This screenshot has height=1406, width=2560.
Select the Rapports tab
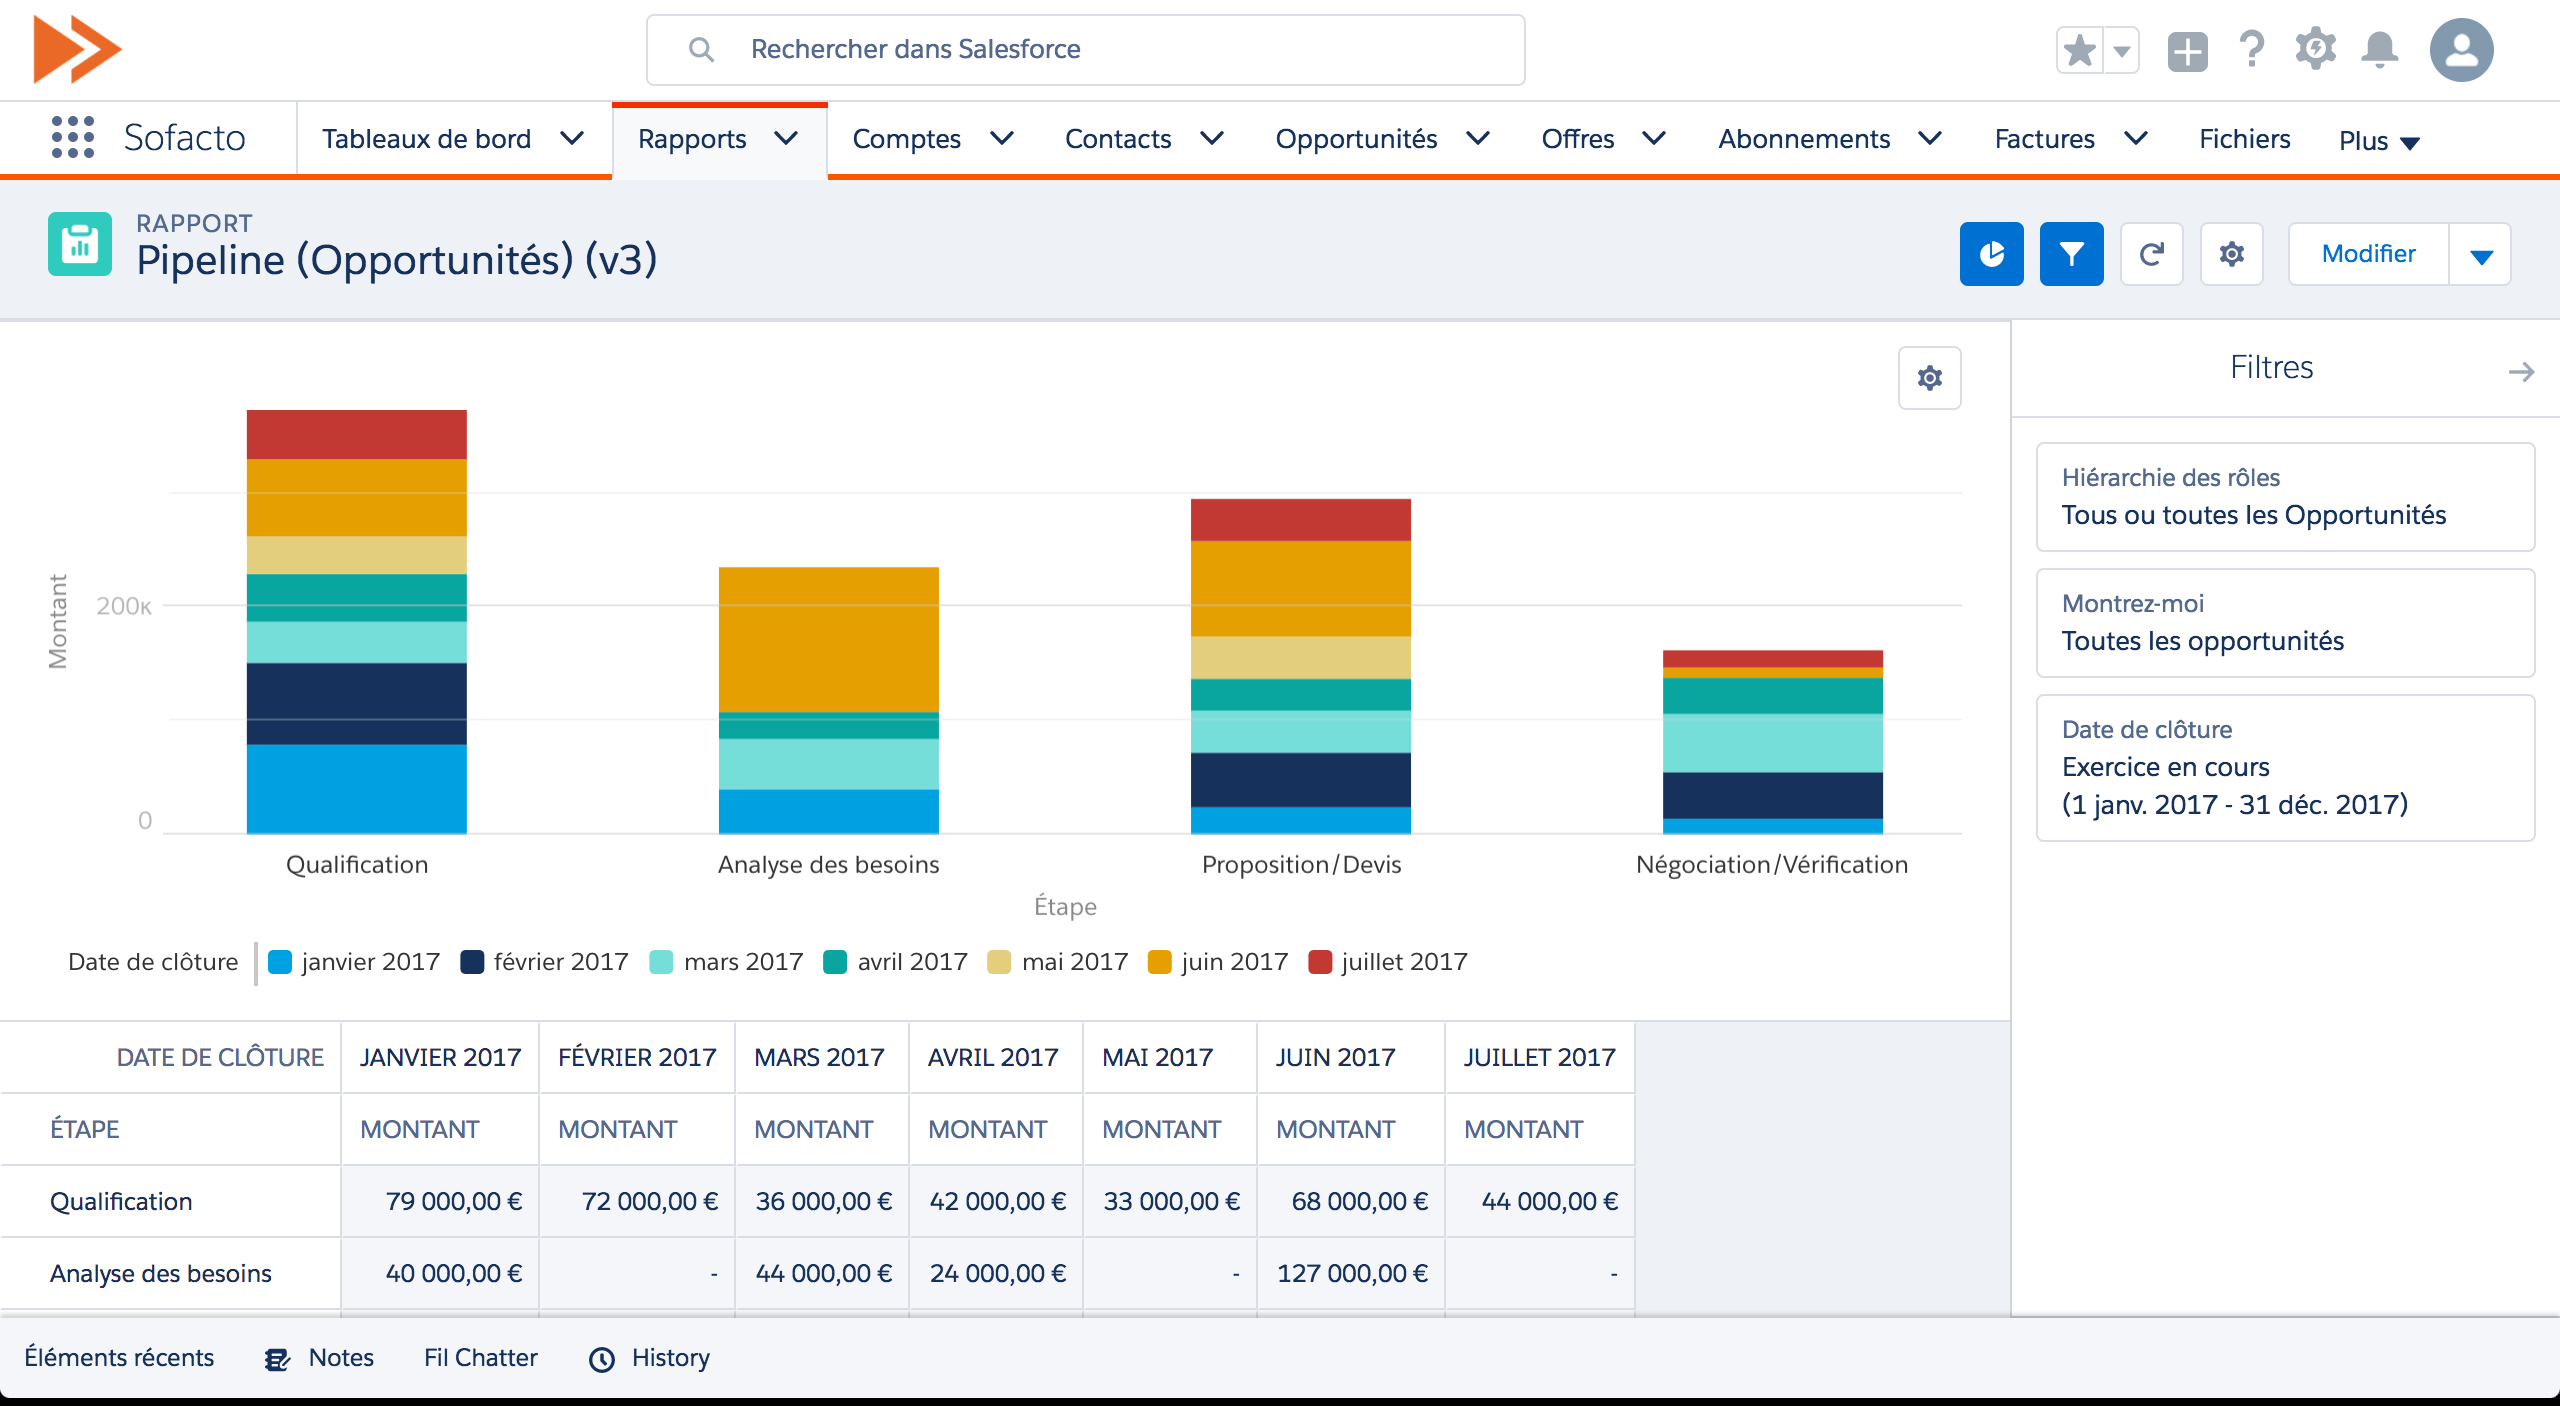tap(692, 138)
